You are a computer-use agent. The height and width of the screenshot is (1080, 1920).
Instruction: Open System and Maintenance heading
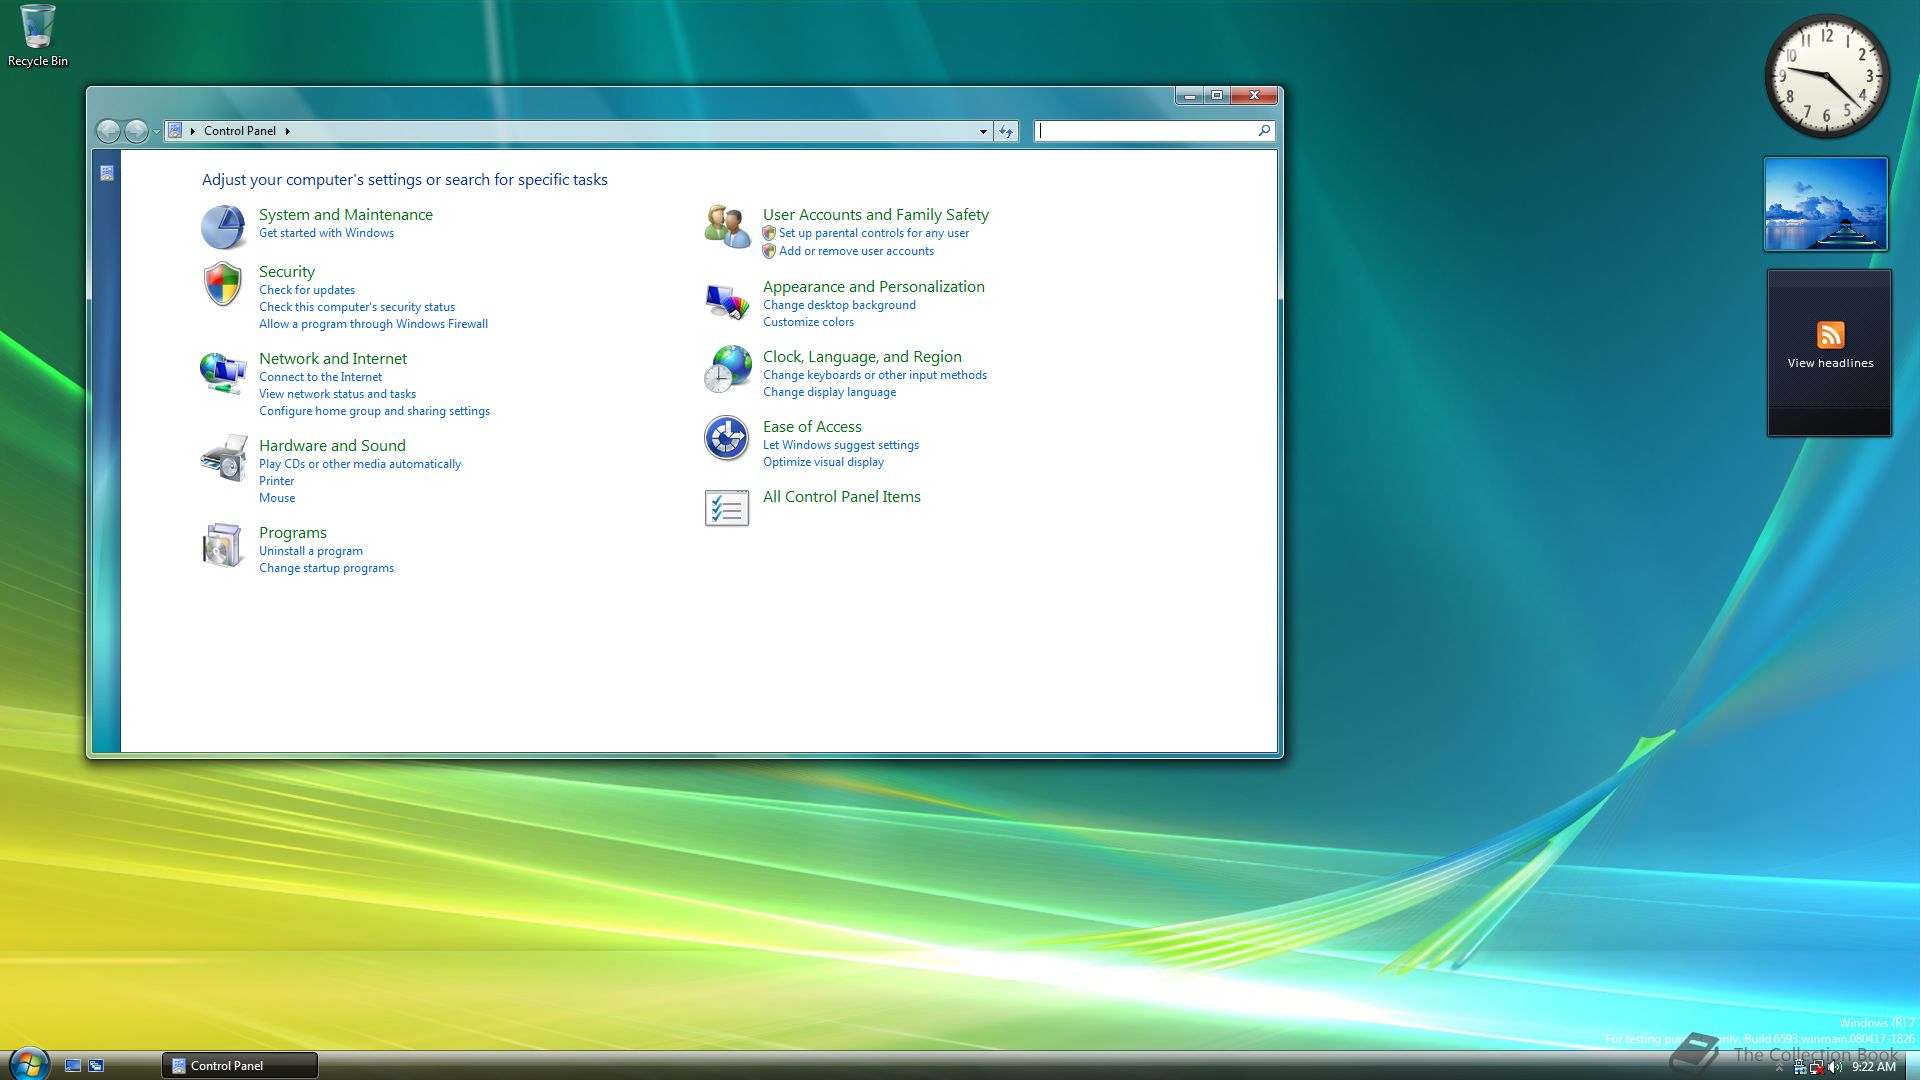[x=346, y=214]
